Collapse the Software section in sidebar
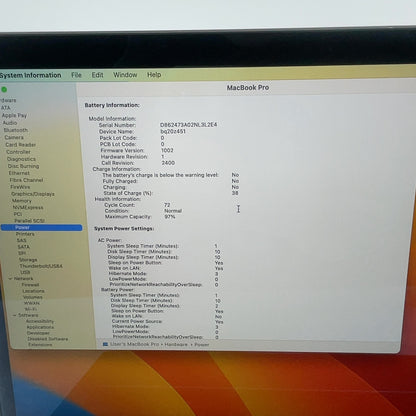 coord(15,315)
